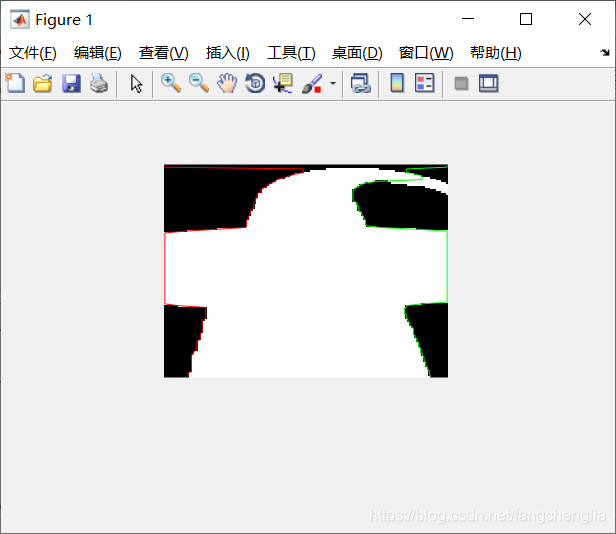Viewport: 616px width, 534px height.
Task: Minimize the Figure 1 window
Action: 468,19
